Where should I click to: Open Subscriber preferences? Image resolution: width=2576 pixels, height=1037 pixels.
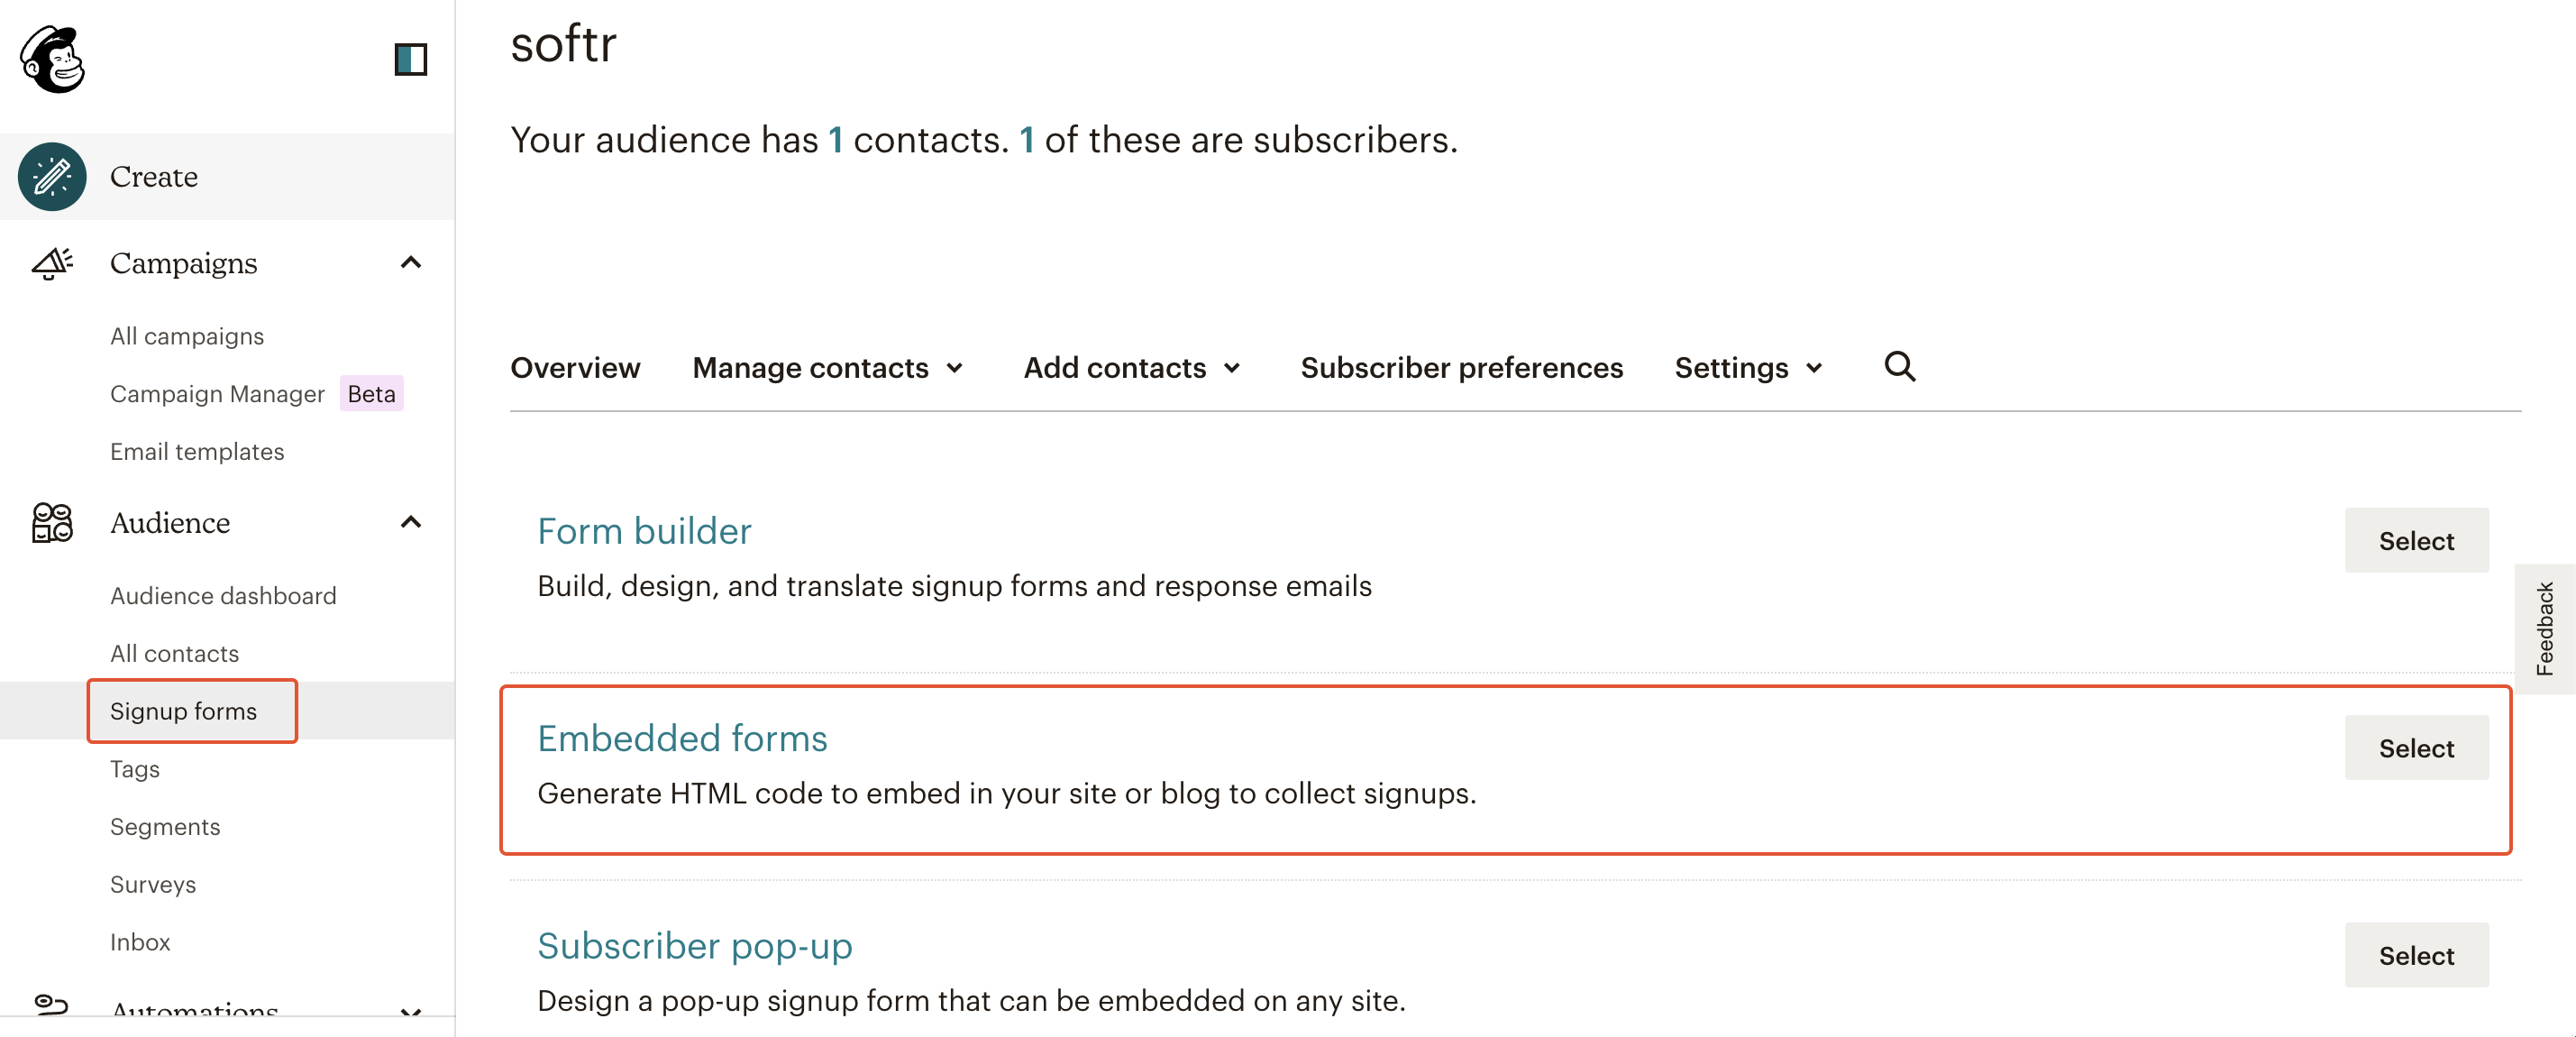(1461, 367)
